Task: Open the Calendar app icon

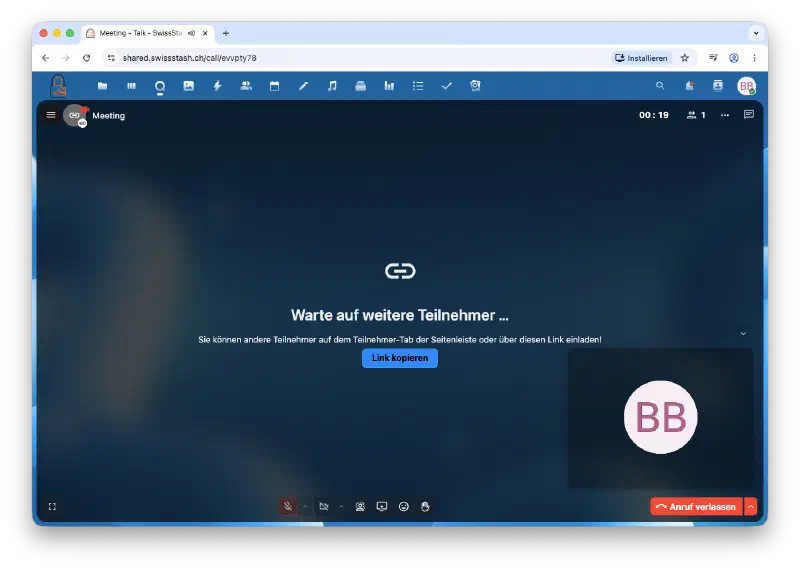Action: (x=274, y=86)
